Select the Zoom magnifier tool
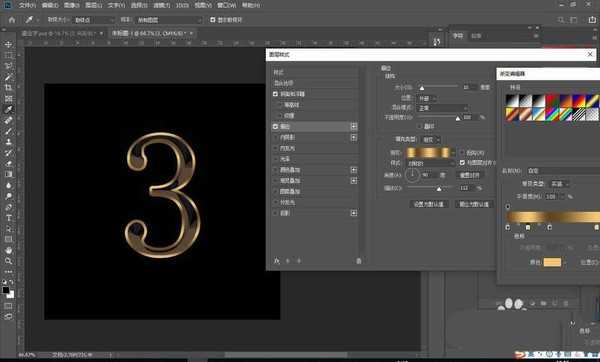The width and height of the screenshot is (600, 362). tap(8, 261)
